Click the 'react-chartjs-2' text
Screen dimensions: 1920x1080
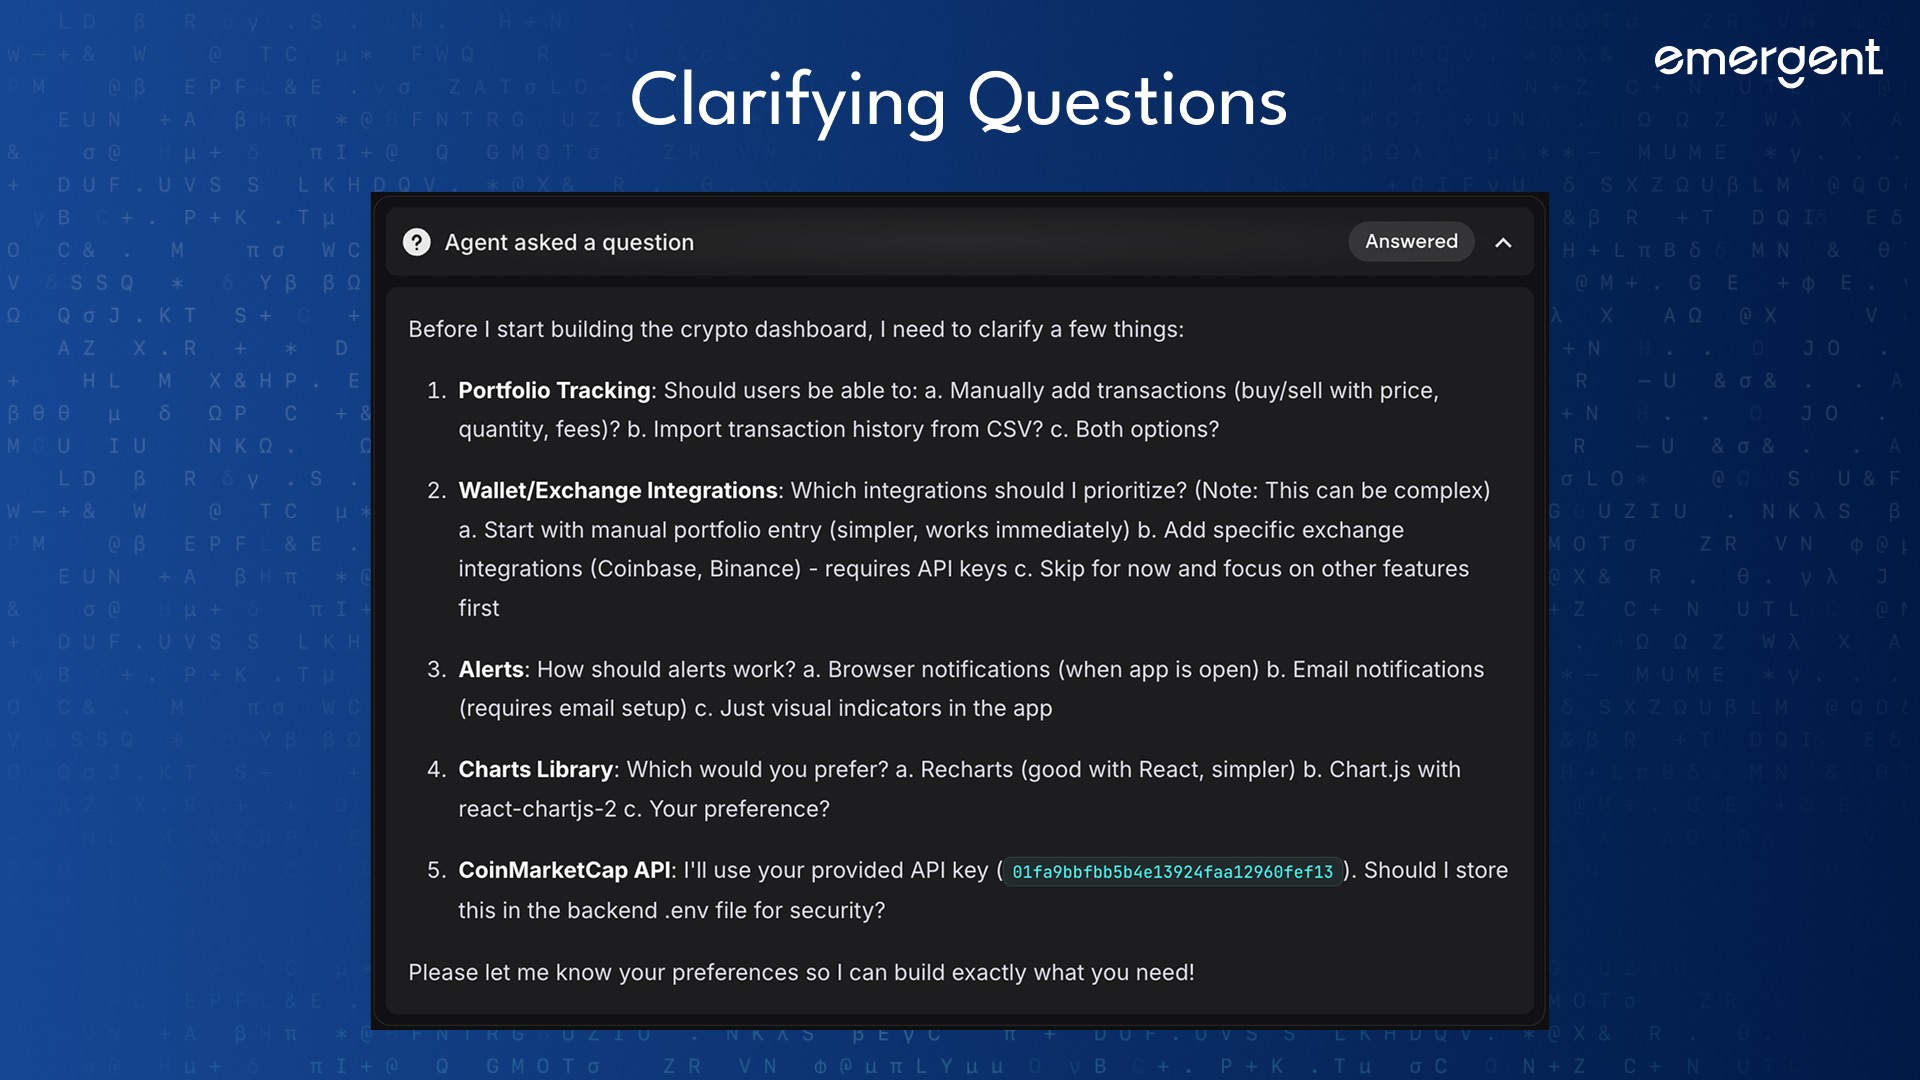(x=537, y=809)
